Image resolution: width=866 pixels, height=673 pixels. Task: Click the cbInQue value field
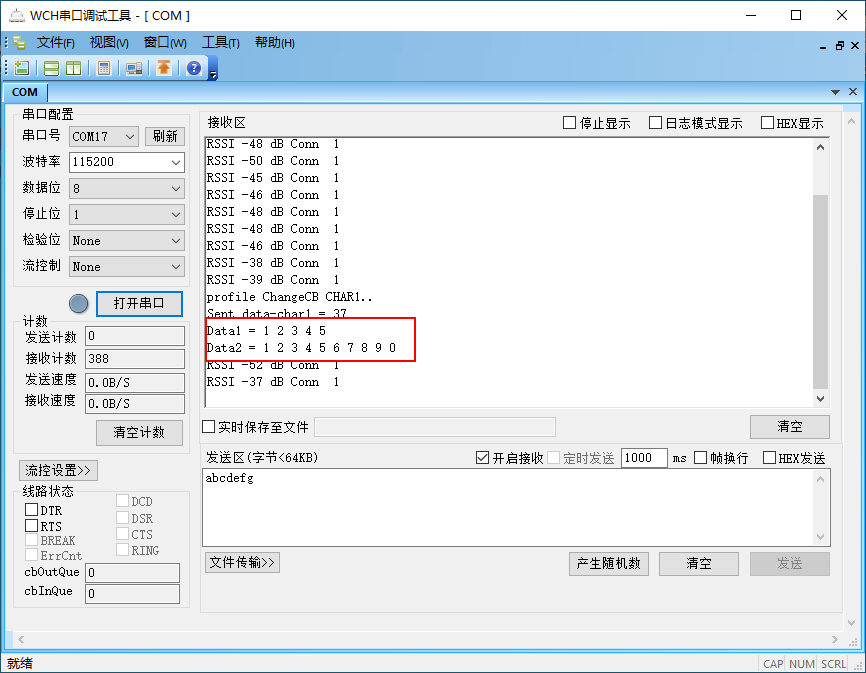133,593
